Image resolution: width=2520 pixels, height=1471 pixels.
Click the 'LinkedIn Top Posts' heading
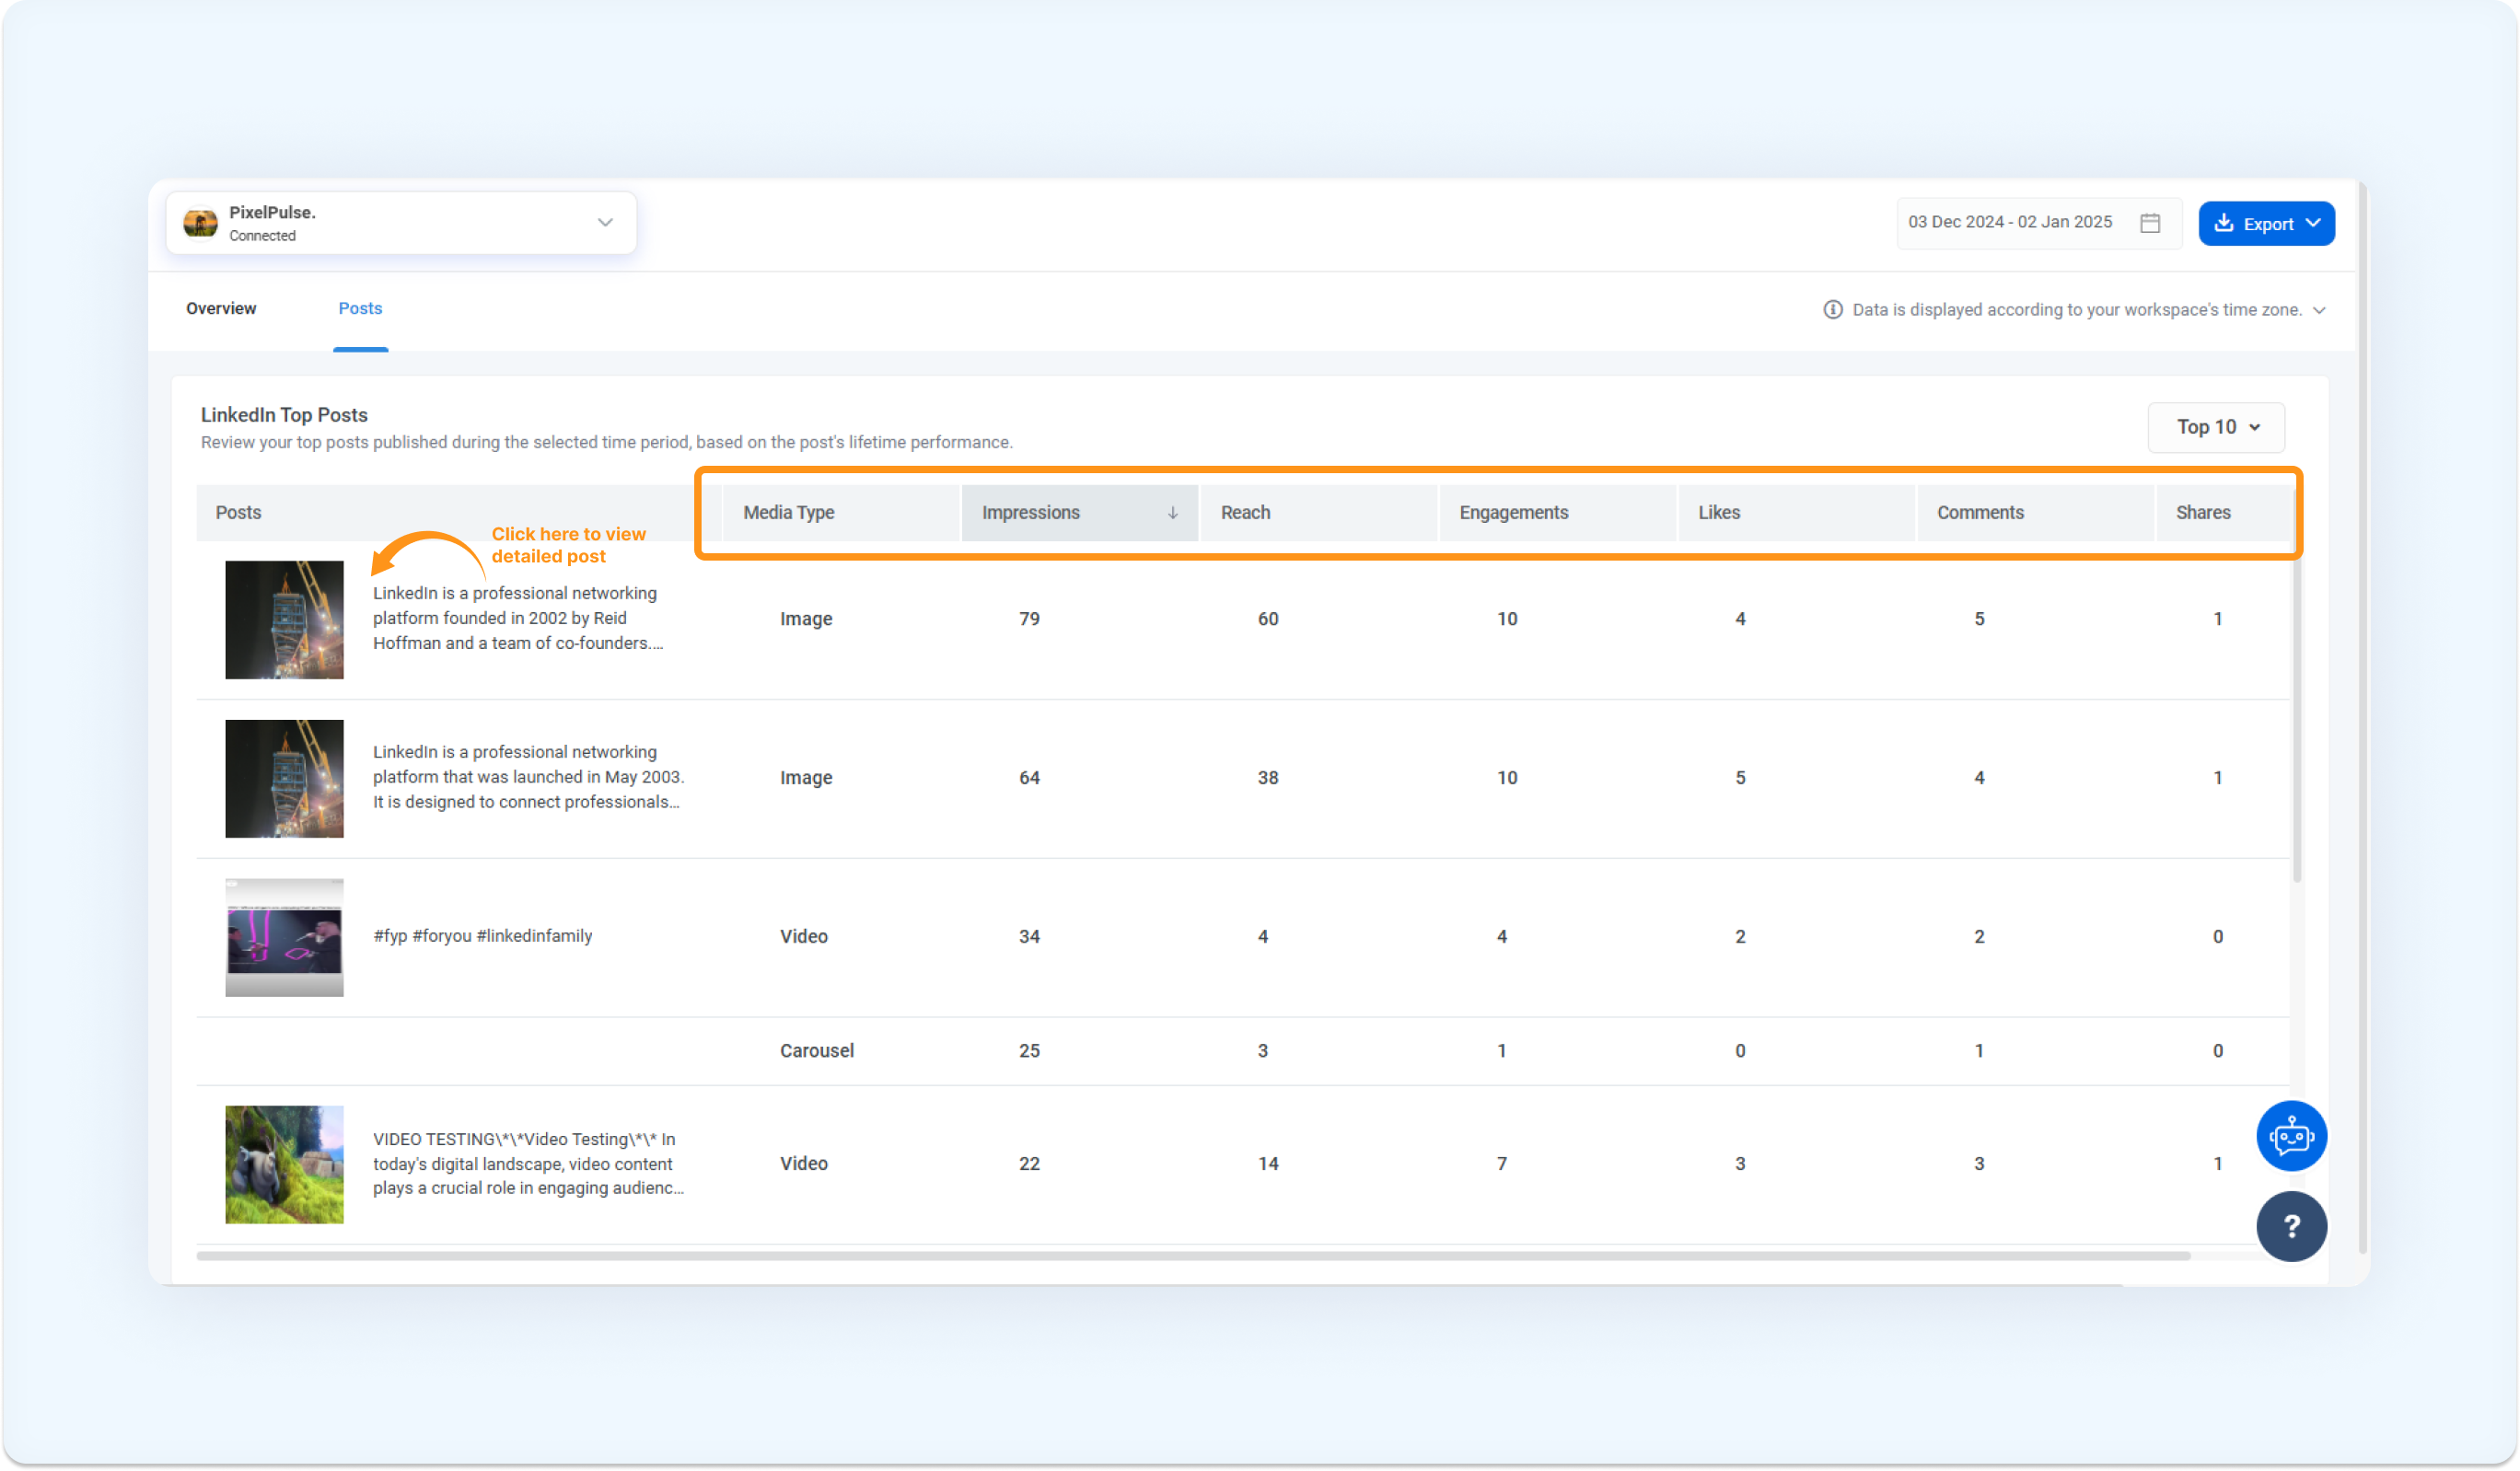284,415
